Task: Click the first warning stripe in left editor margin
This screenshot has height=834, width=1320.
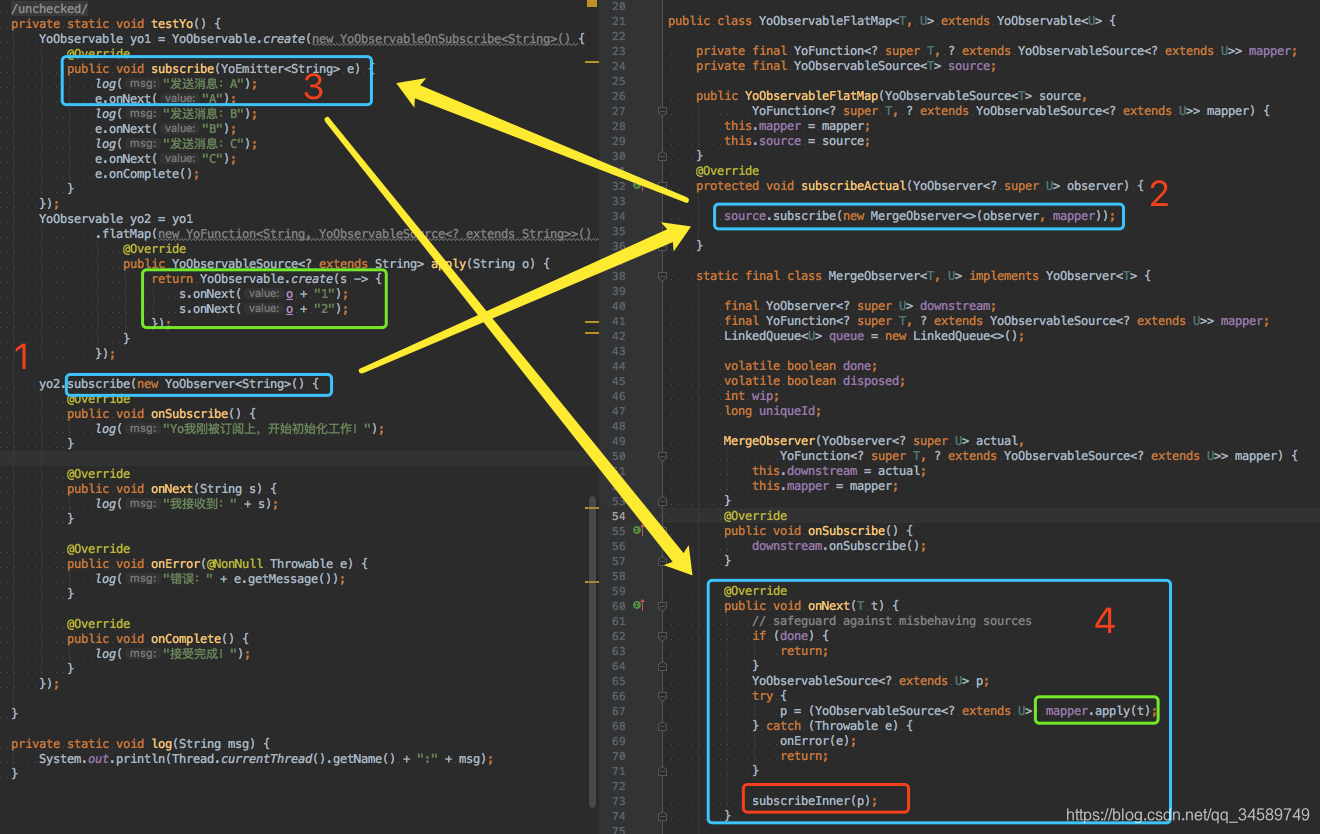Action: 592,62
